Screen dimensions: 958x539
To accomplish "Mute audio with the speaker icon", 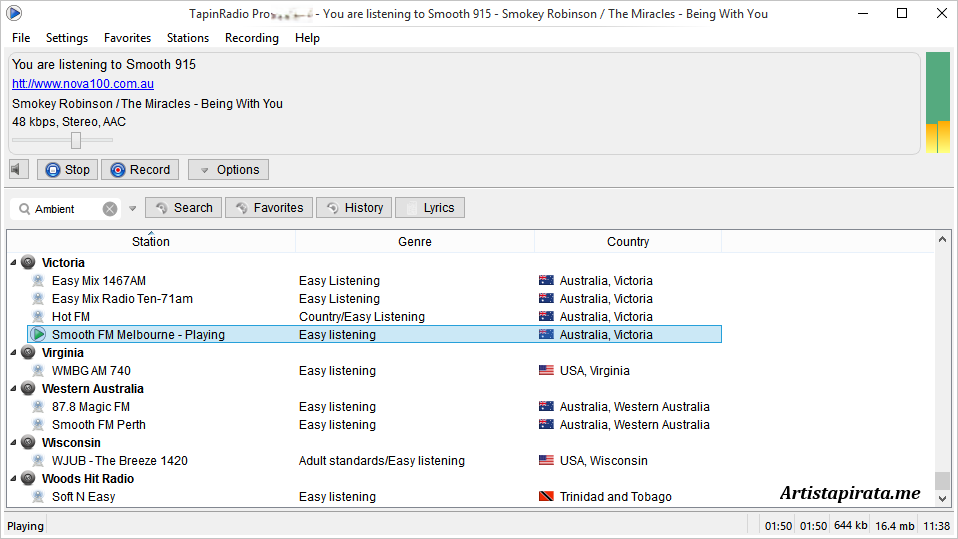I will coord(19,169).
